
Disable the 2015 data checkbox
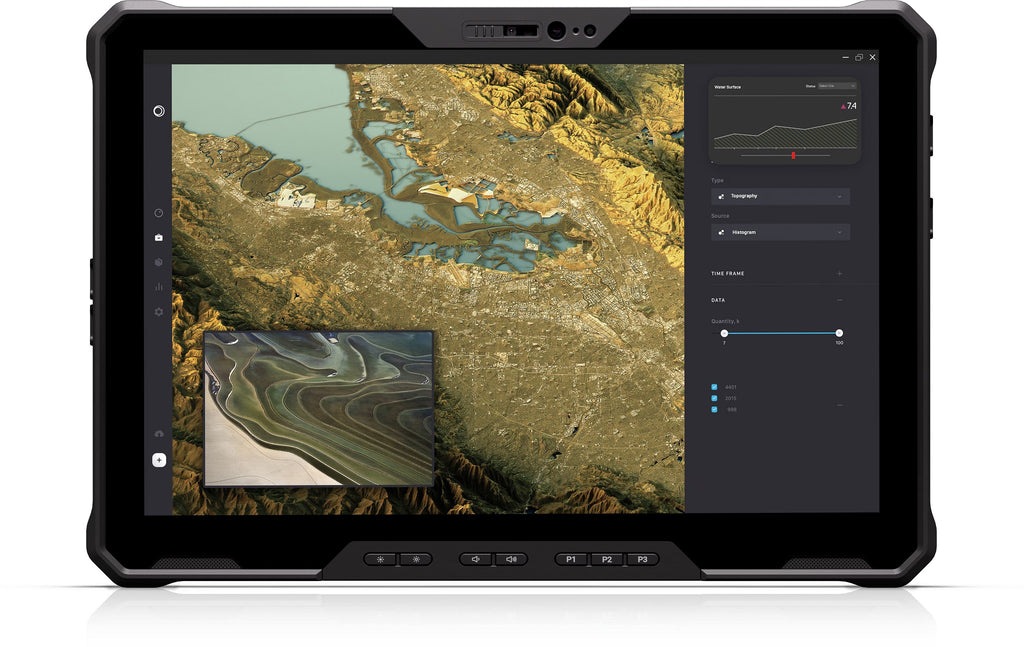pos(713,397)
